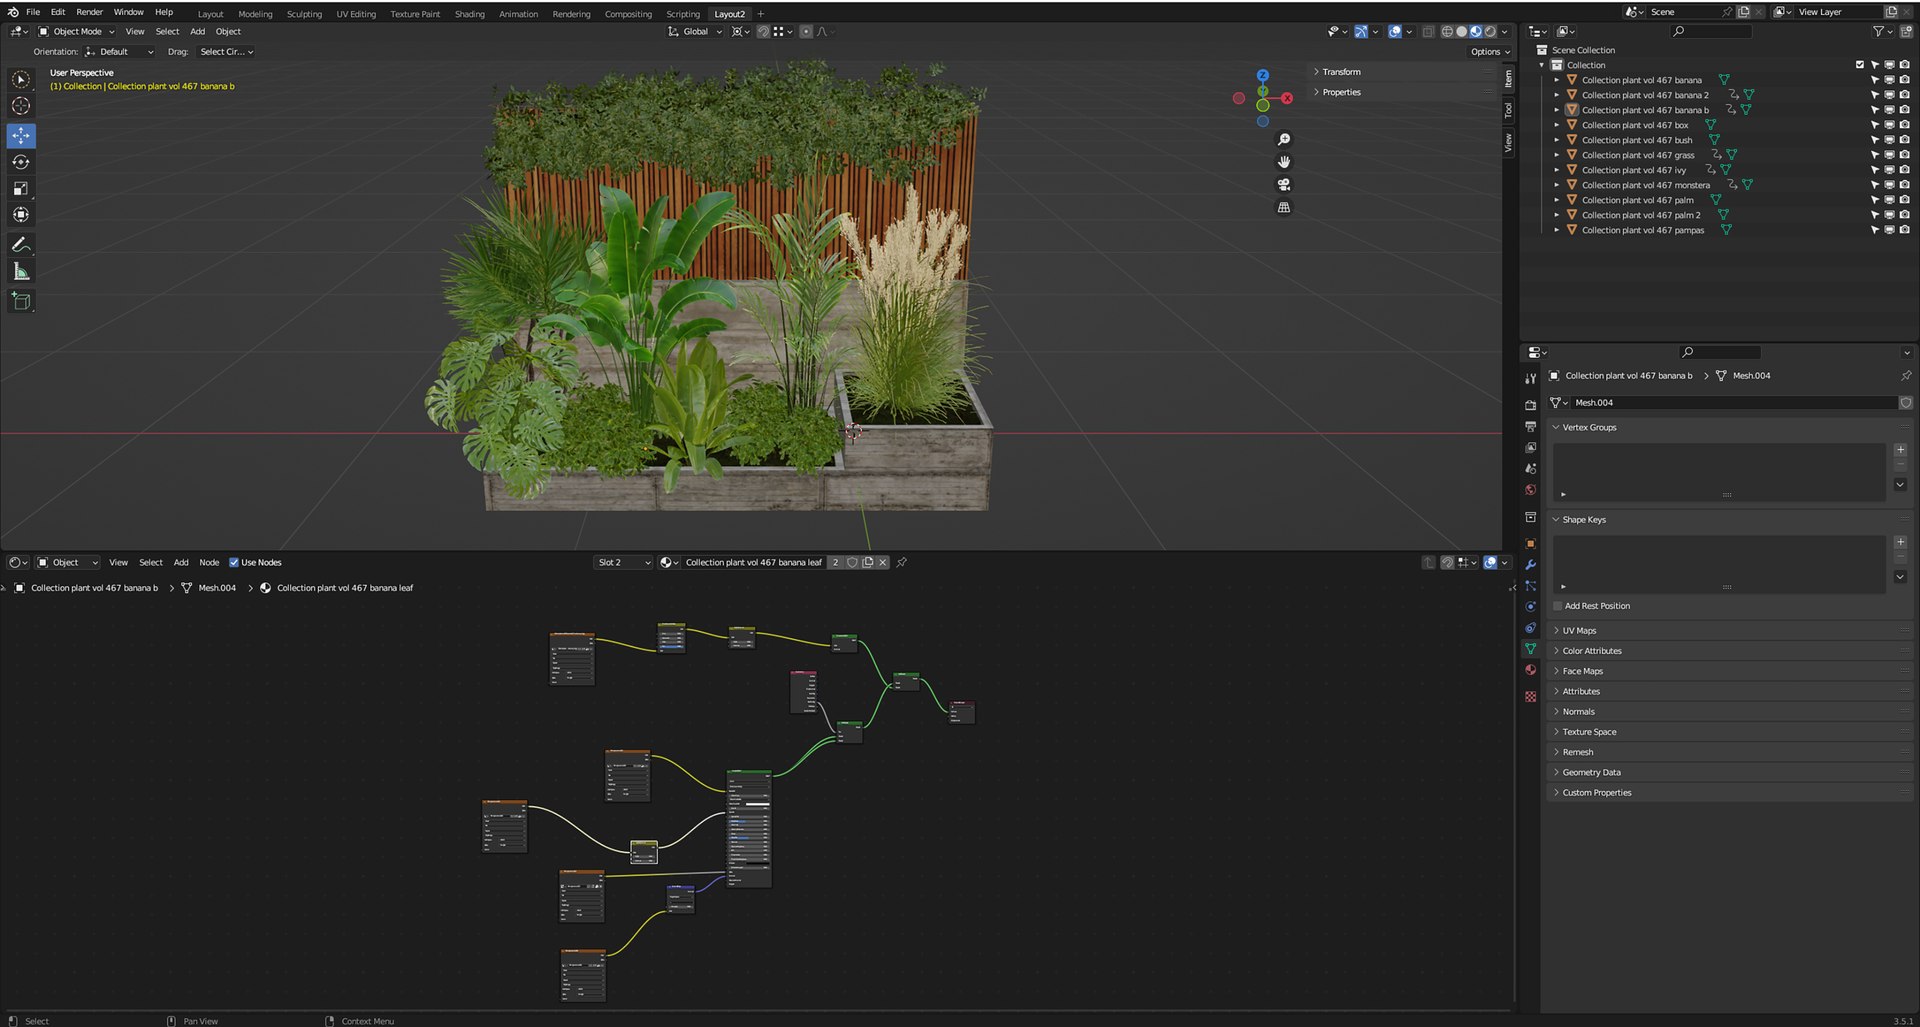This screenshot has height=1027, width=1920.
Task: Expand Collection plant vol 467 monstera tree item
Action: pyautogui.click(x=1556, y=185)
